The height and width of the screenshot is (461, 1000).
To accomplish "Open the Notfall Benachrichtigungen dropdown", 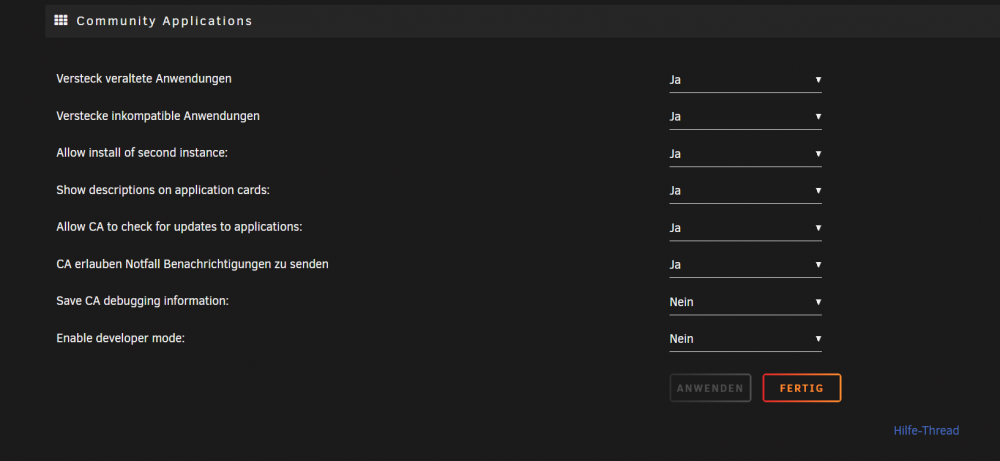I will [745, 265].
